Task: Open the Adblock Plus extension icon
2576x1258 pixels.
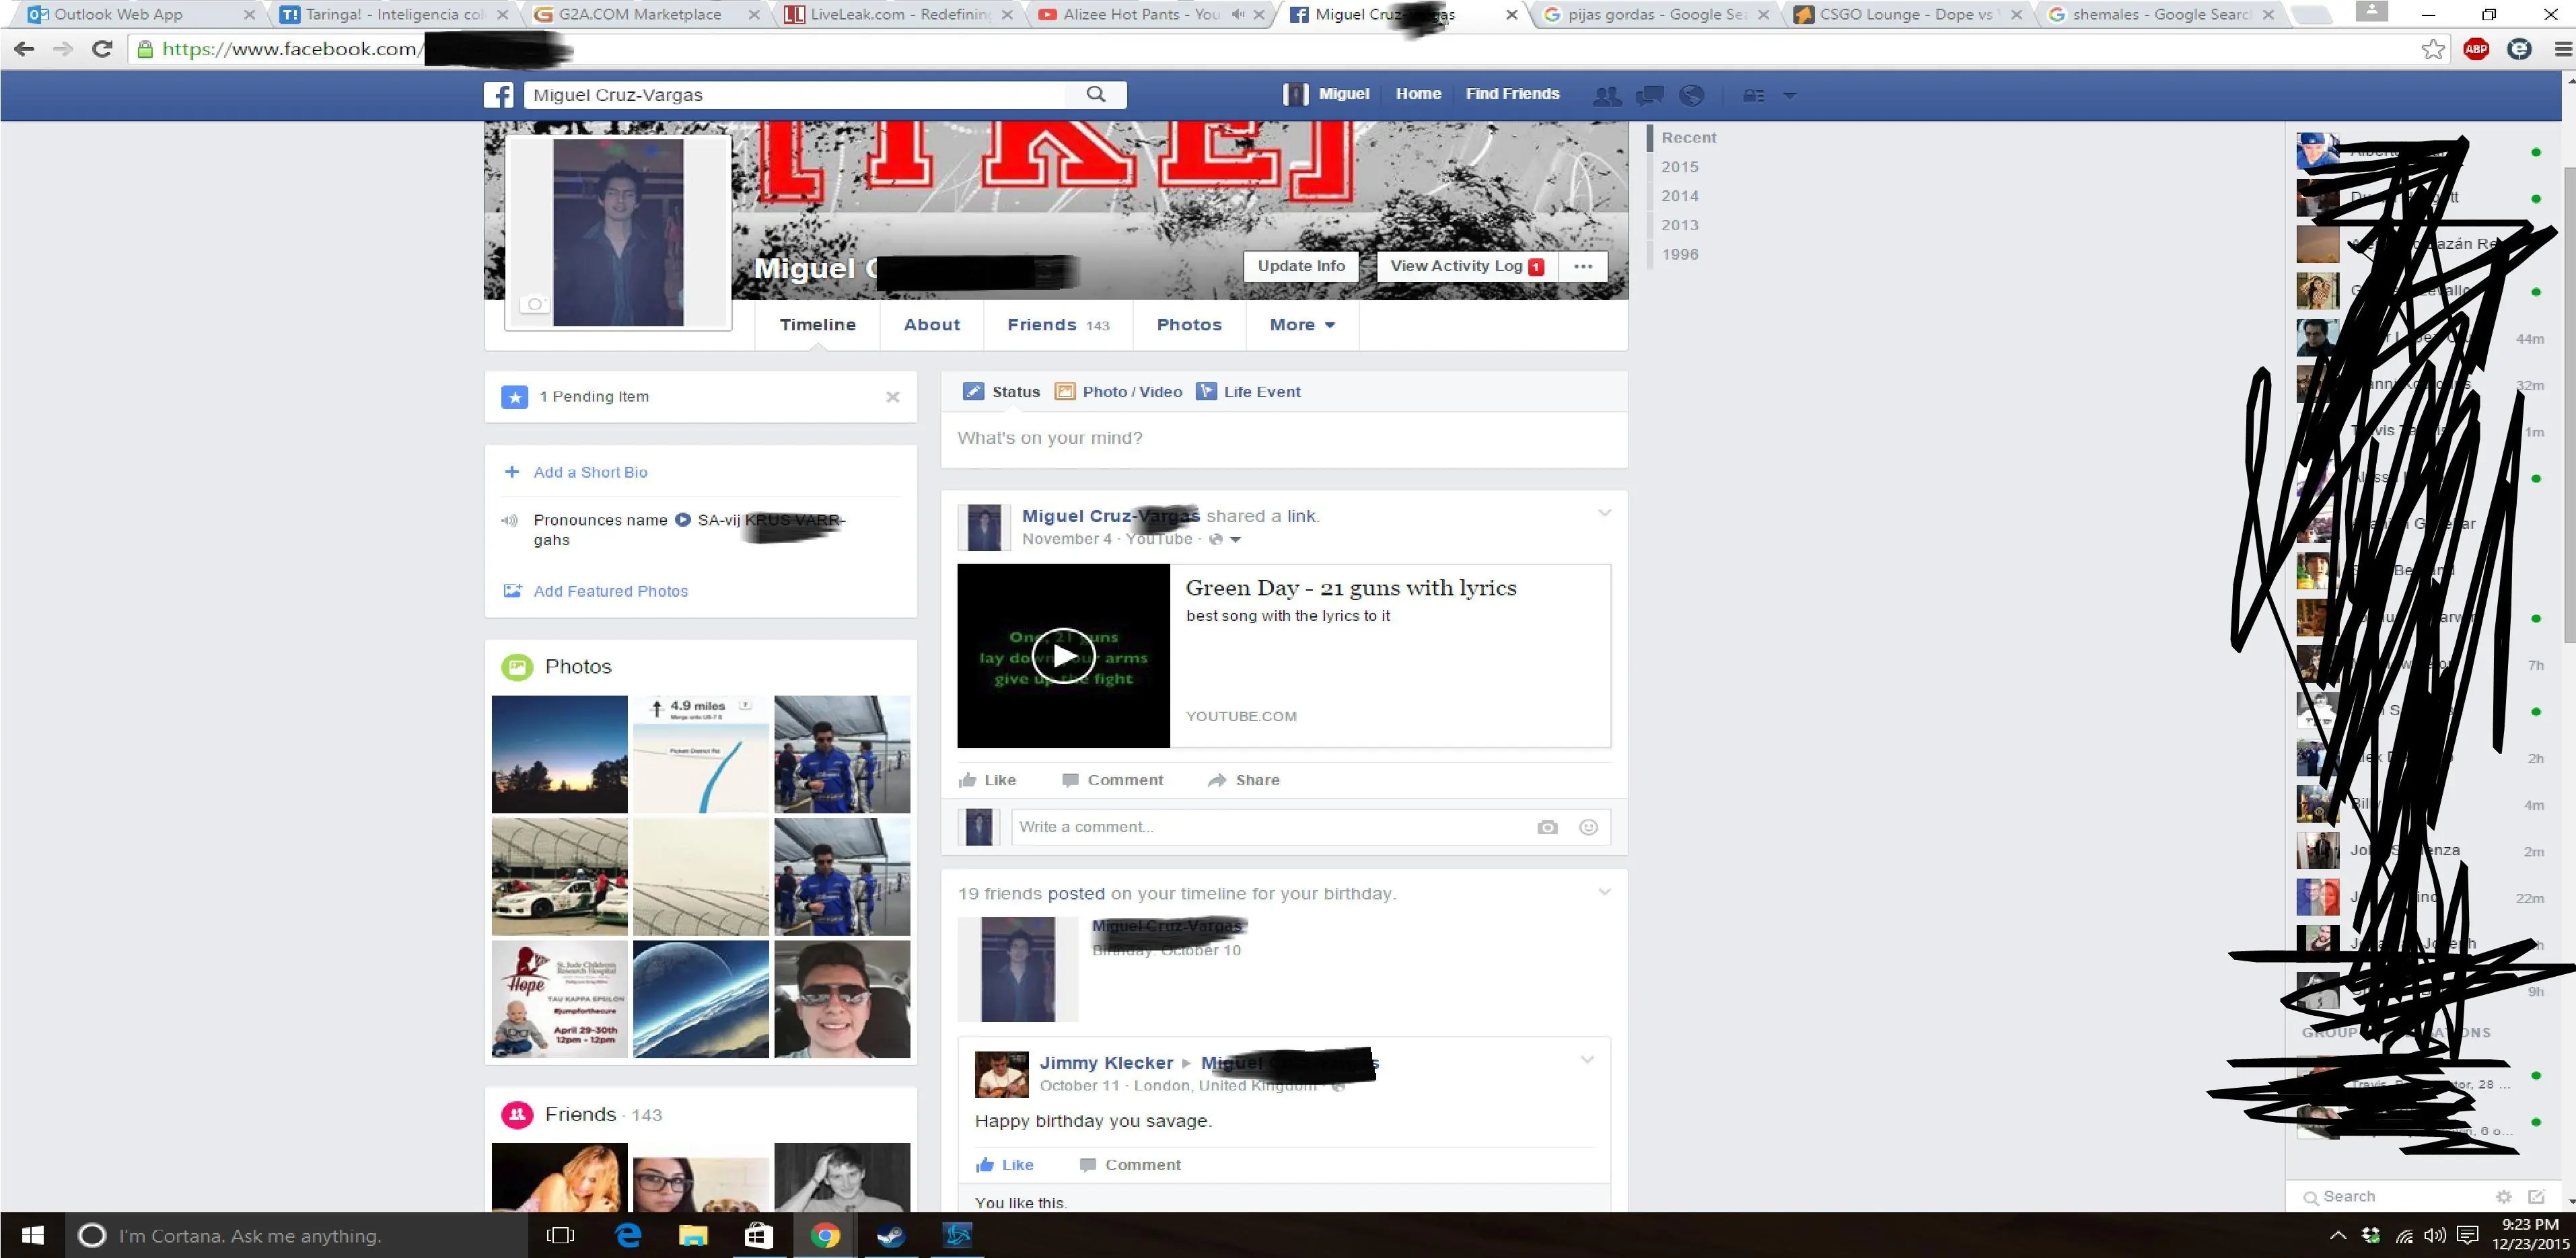Action: tap(2476, 49)
